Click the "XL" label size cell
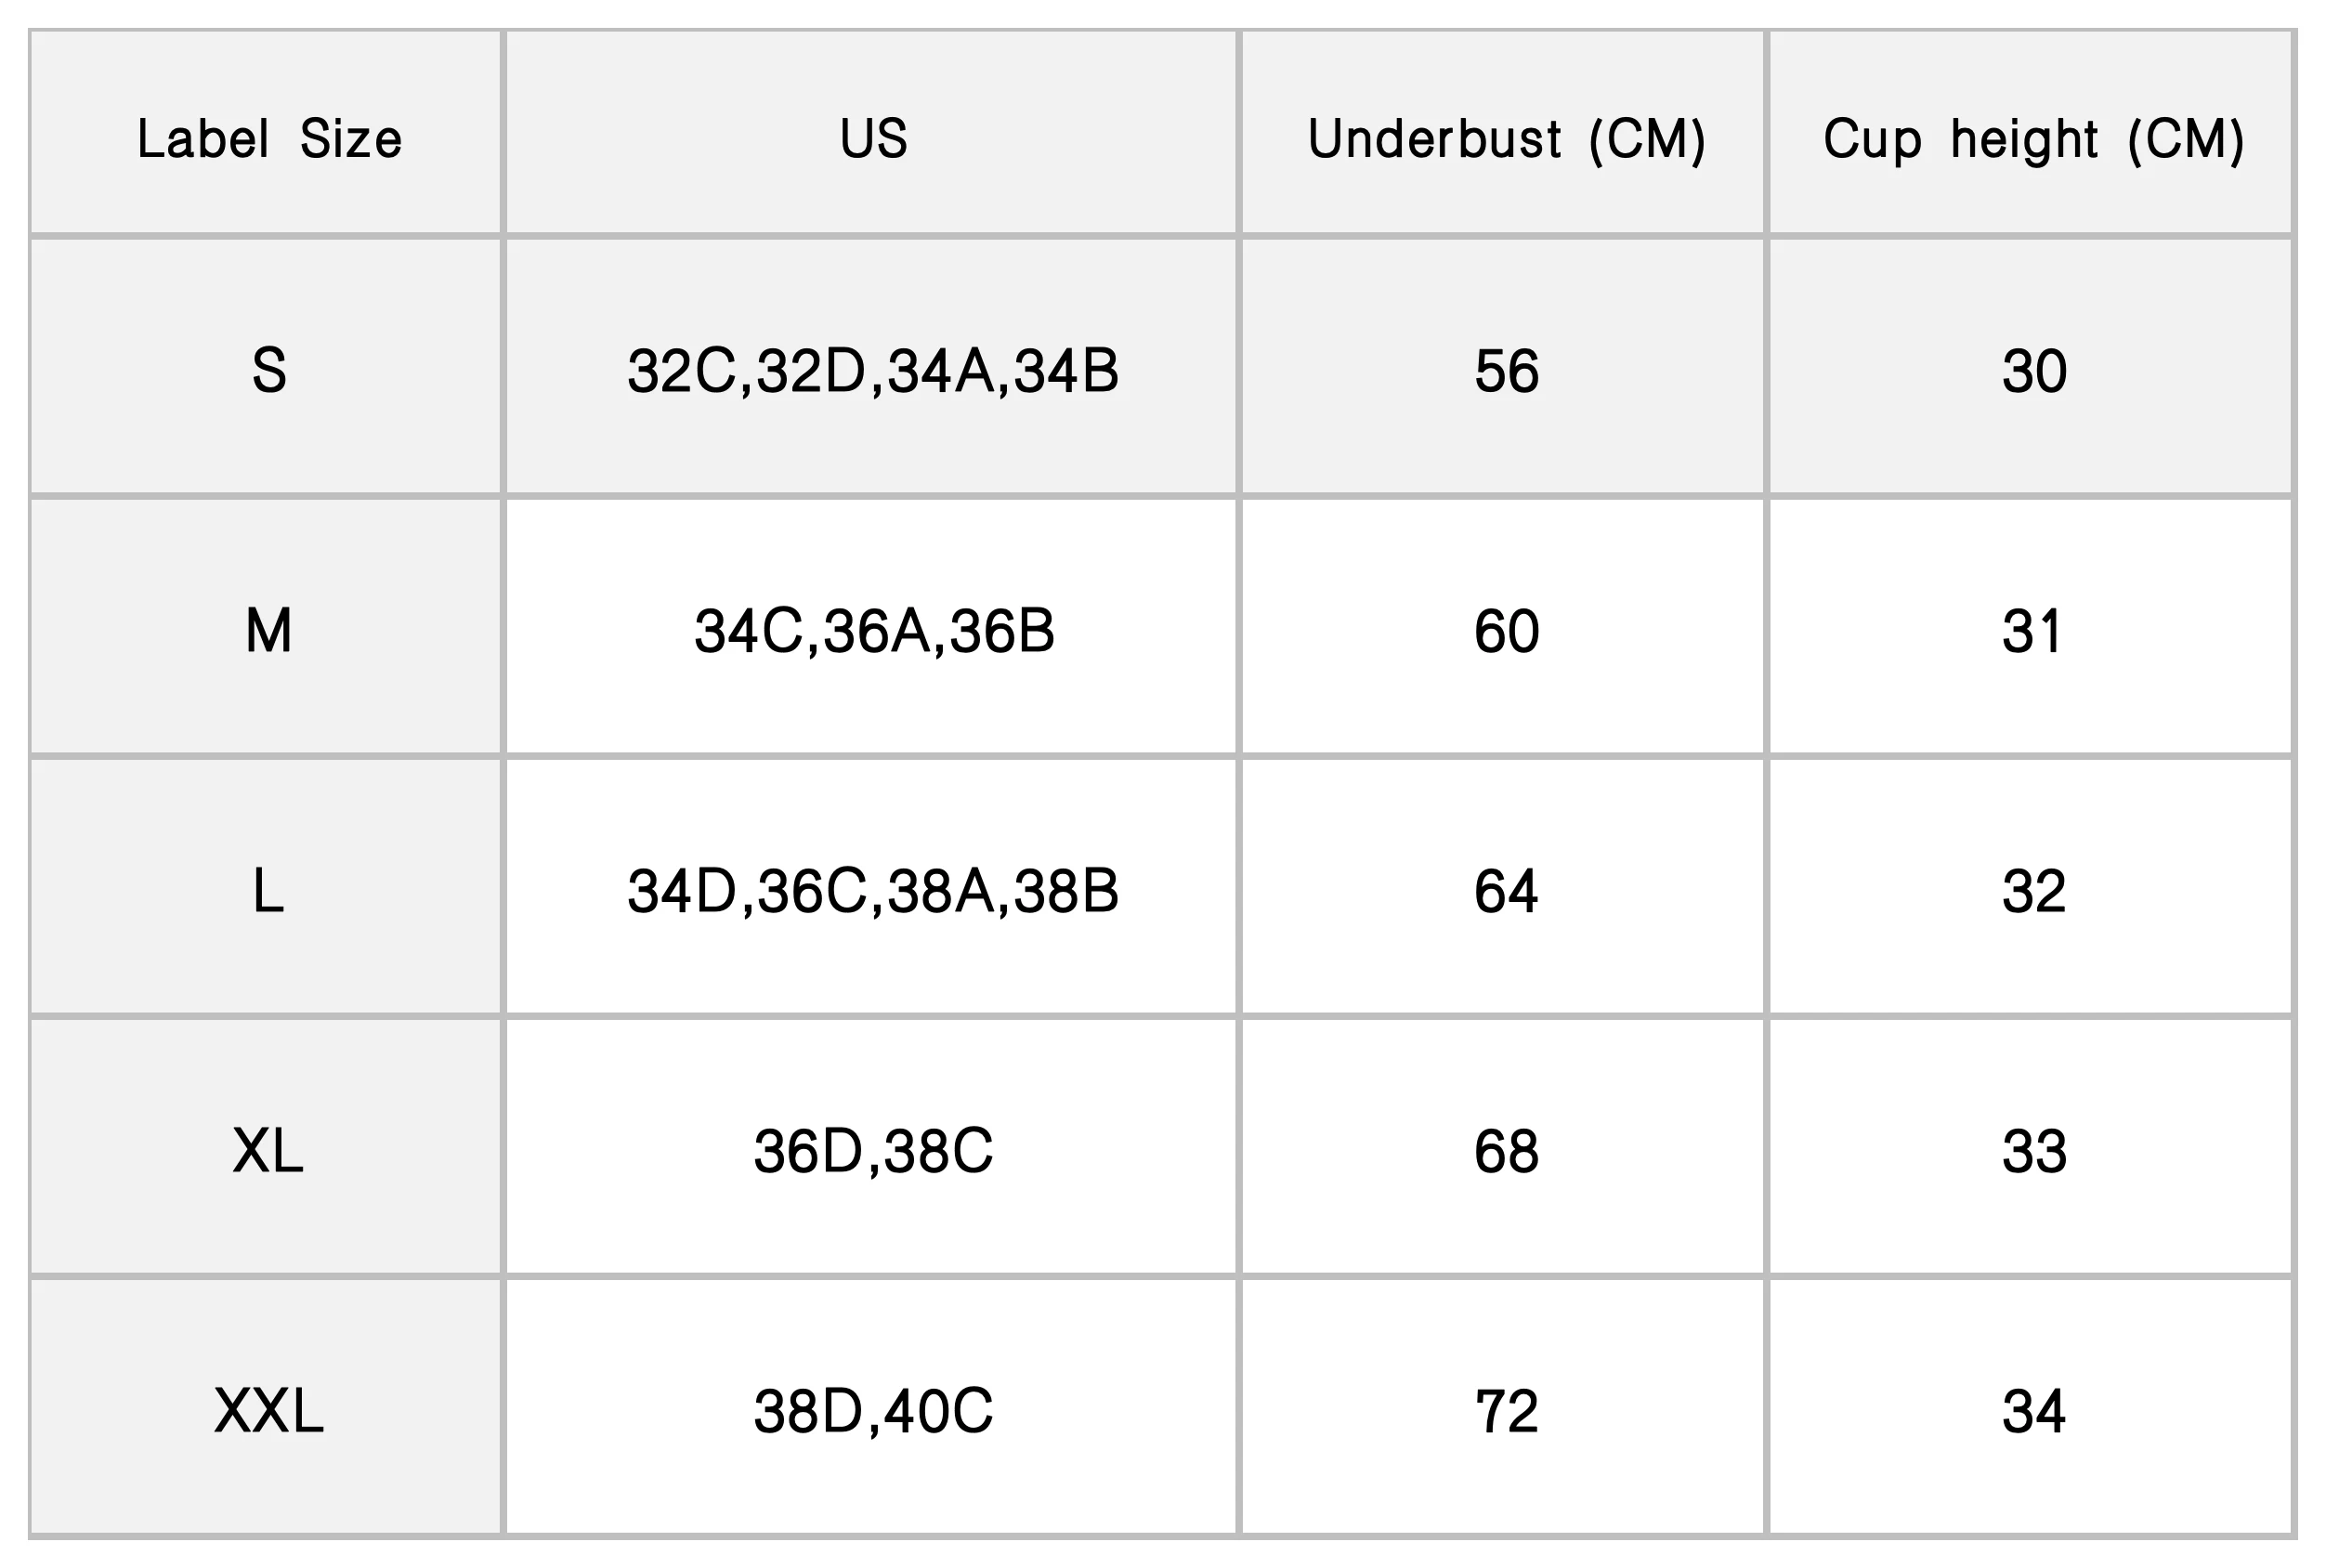This screenshot has width=2326, height=1568. point(268,1150)
